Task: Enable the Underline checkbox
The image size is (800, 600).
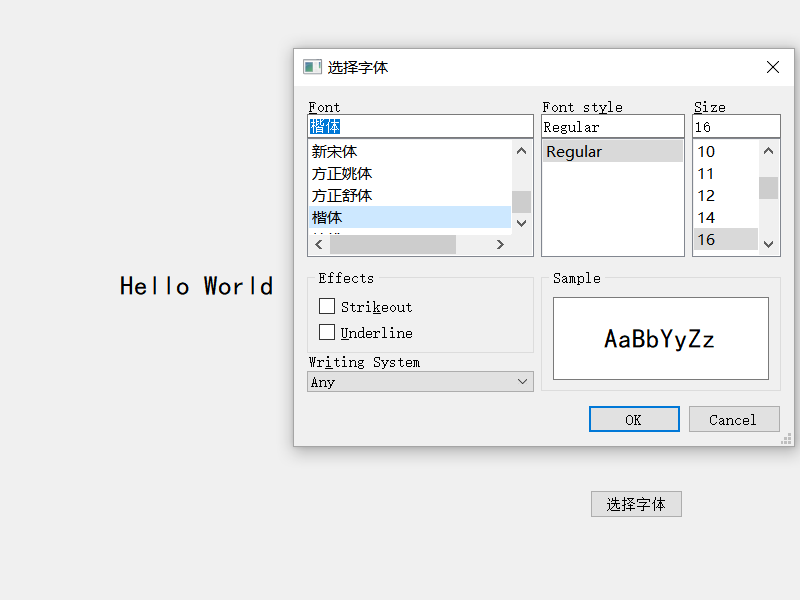Action: click(327, 332)
